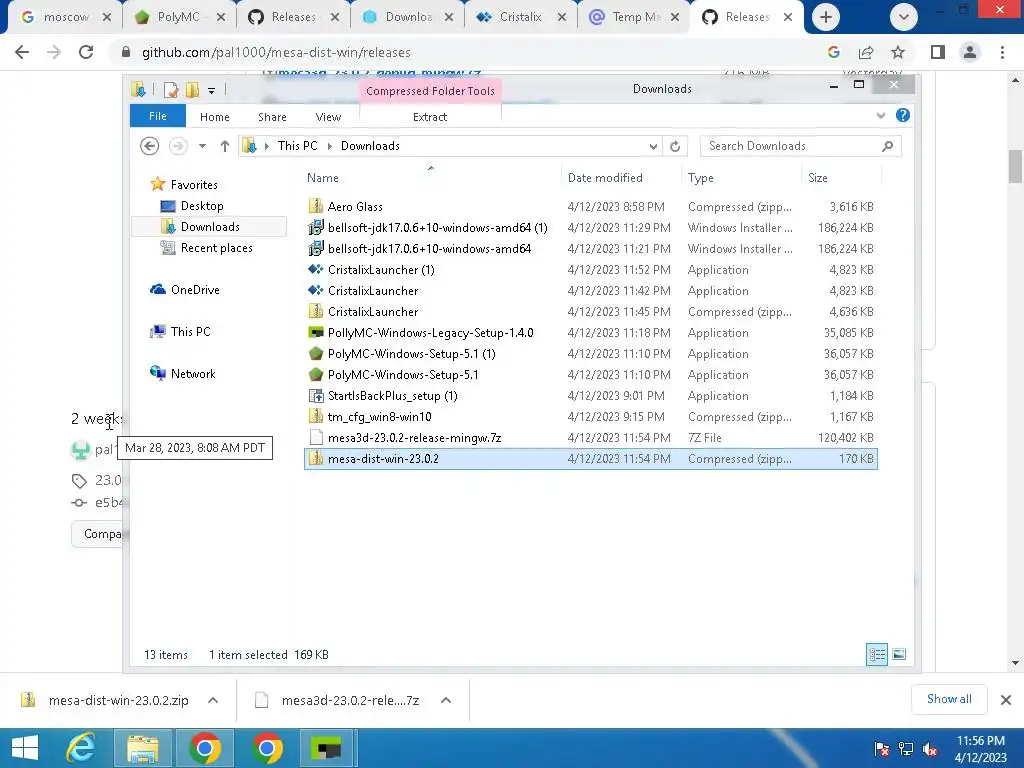
Task: Open mesa-dist-win zip download options arrow
Action: 213,700
